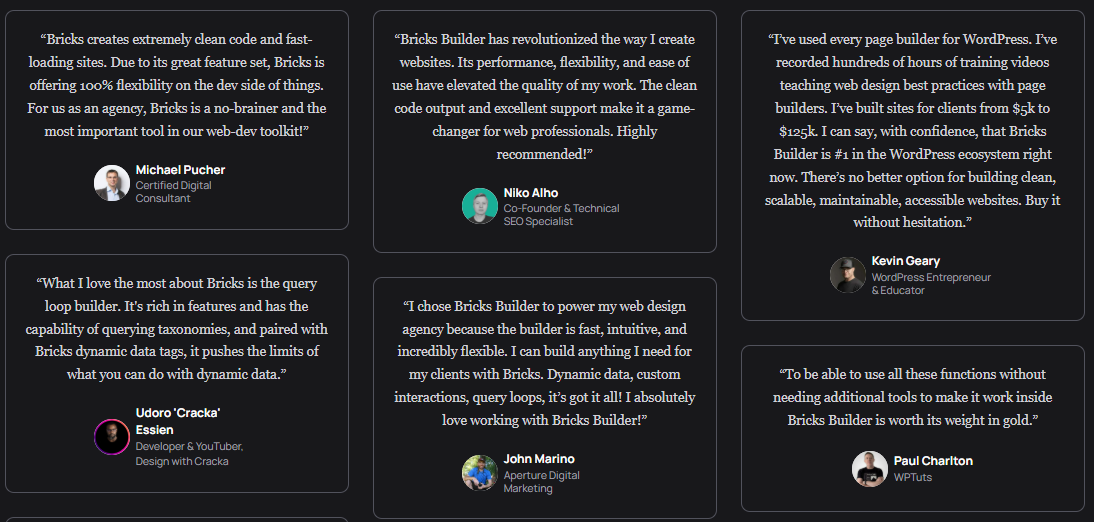The width and height of the screenshot is (1094, 522).
Task: Click Michael Pucher's avatar photo
Action: (112, 184)
